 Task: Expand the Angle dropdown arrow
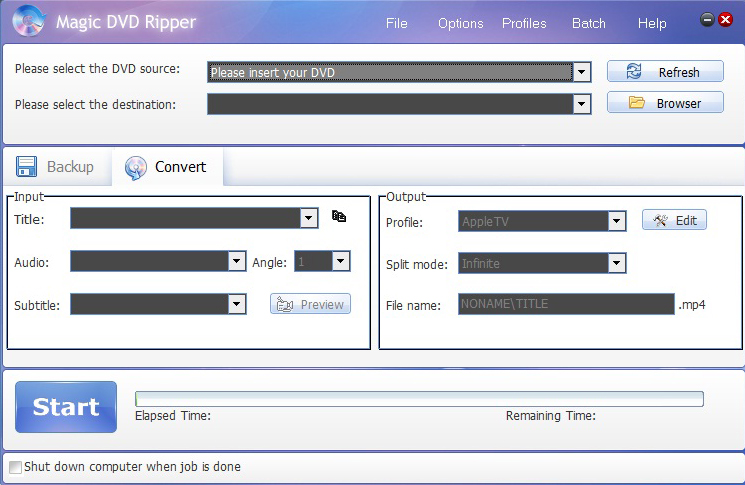click(x=341, y=261)
